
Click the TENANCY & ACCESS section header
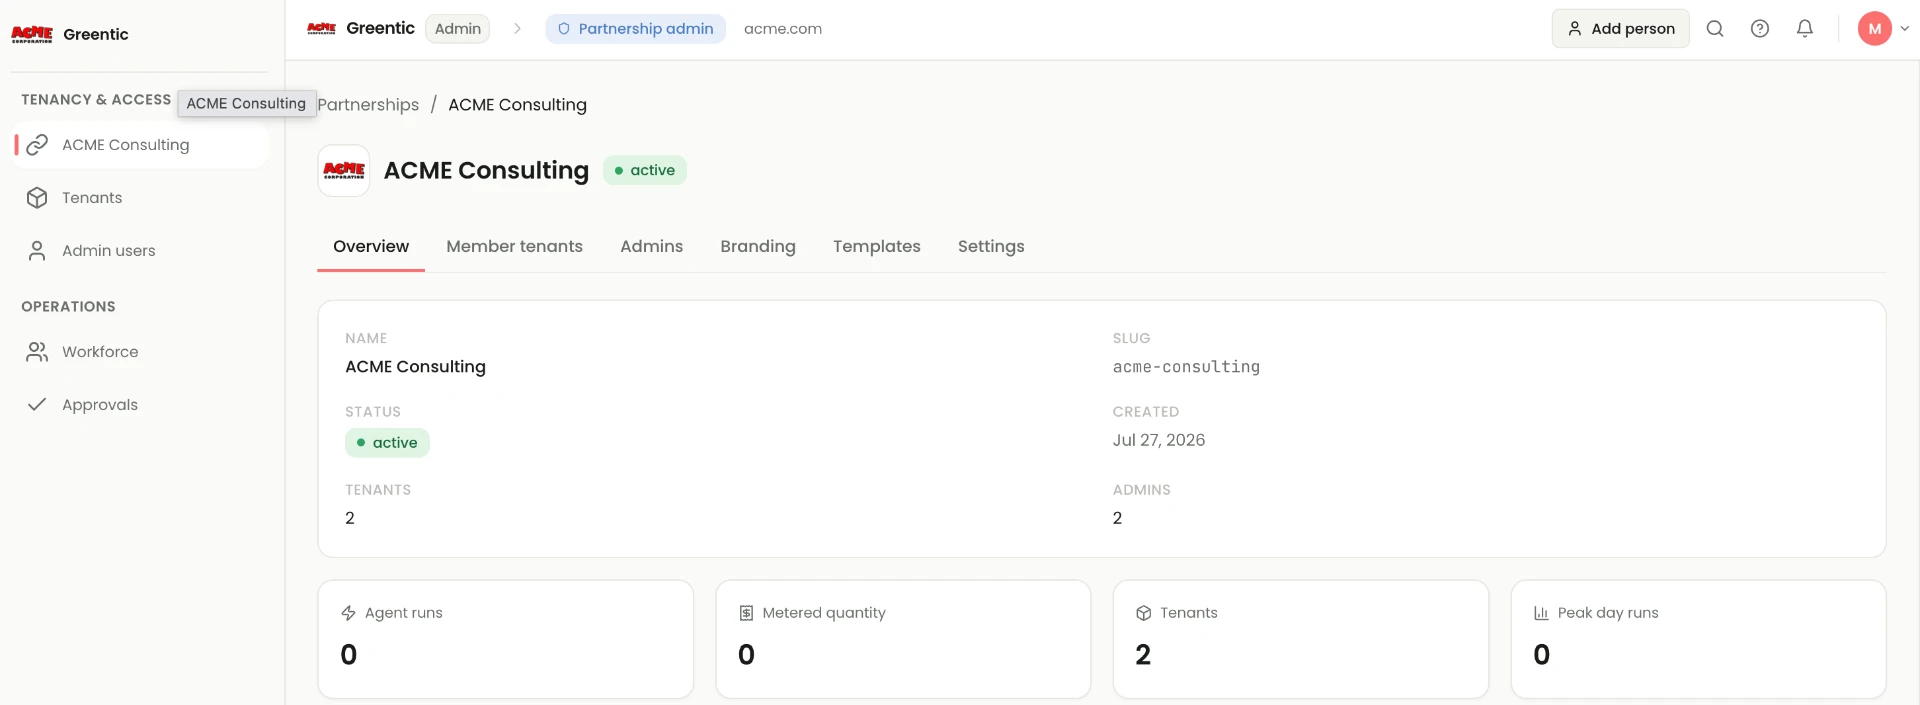96,100
